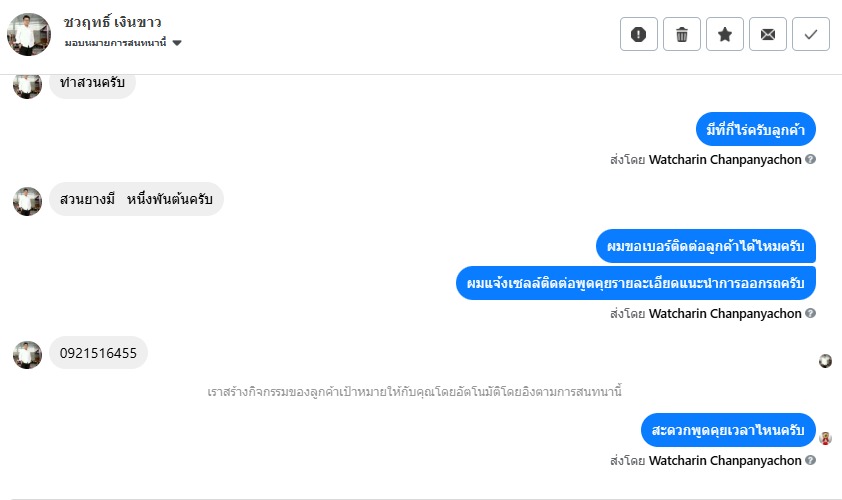Delete conversation with the trash icon
This screenshot has width=842, height=500.
[682, 34]
